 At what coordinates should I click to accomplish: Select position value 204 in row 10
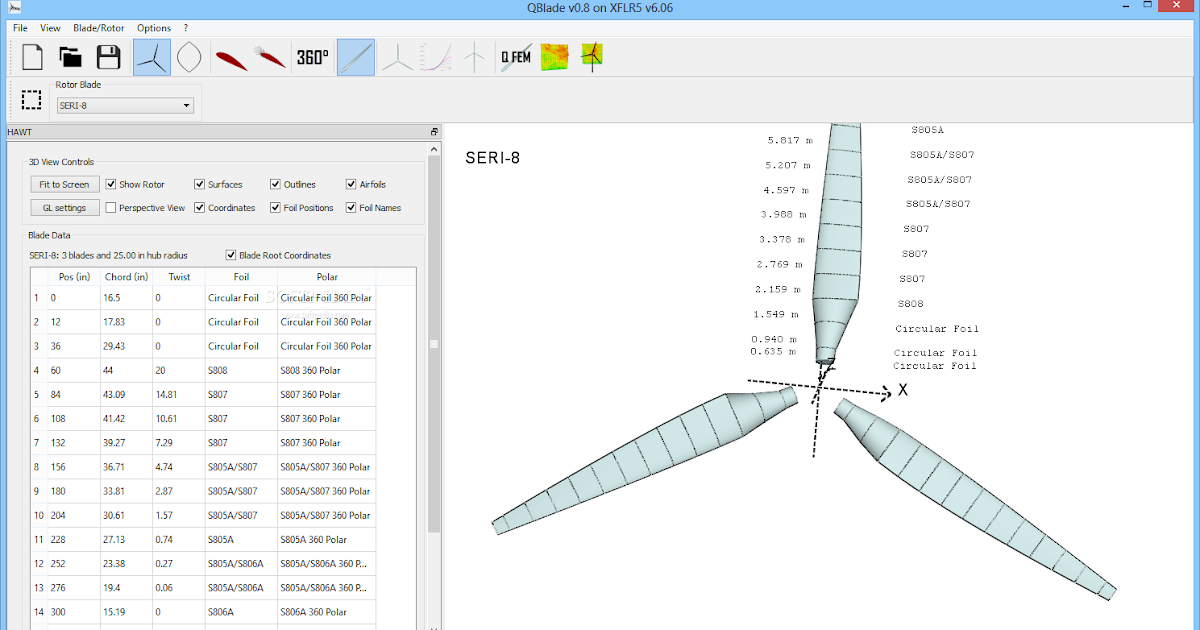point(73,515)
